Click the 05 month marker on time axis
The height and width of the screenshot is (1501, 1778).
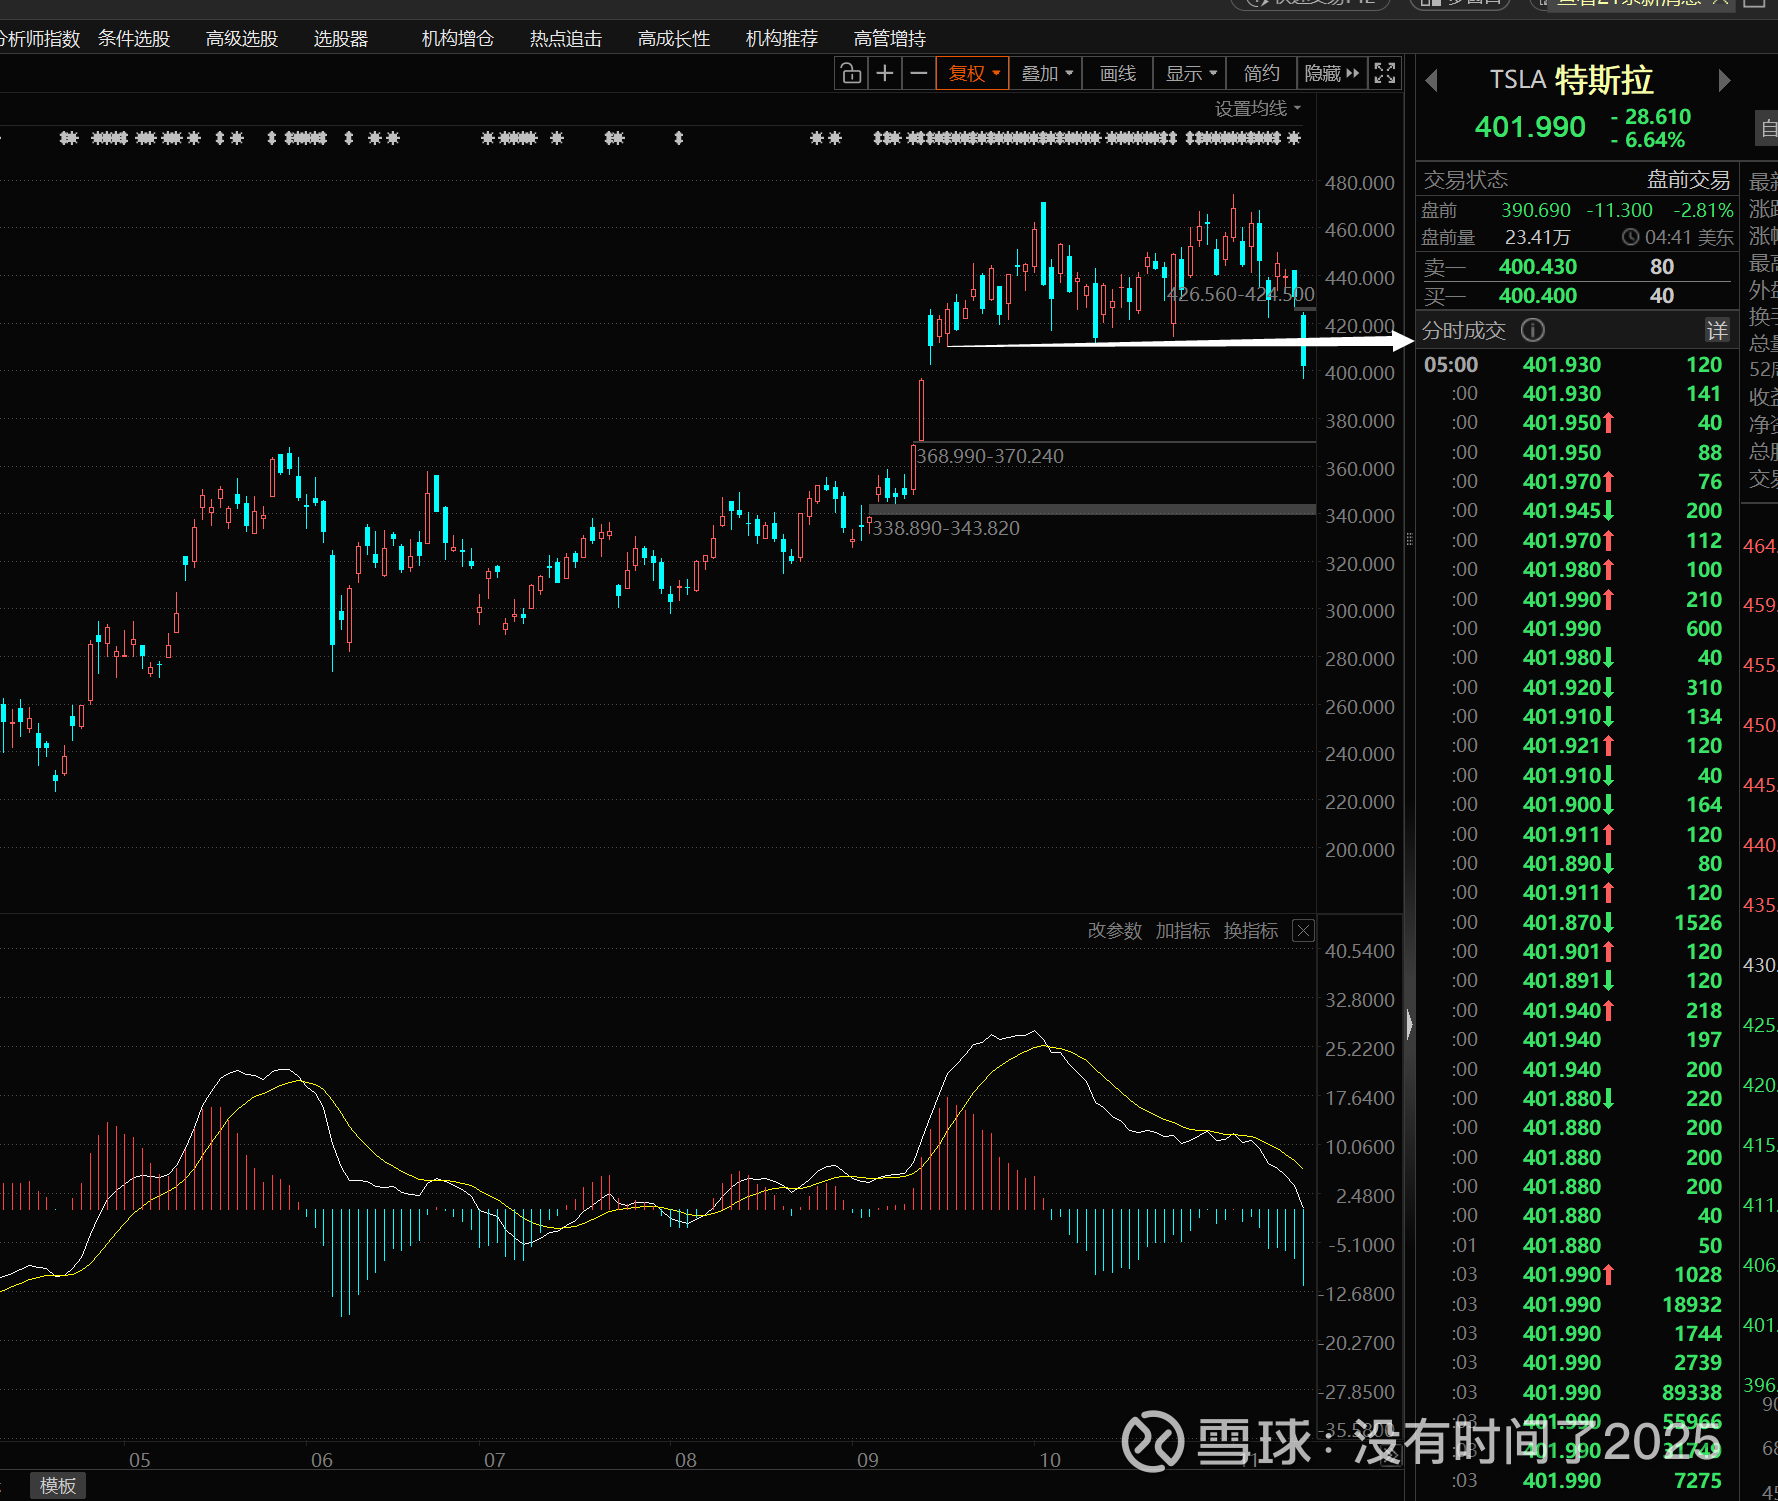pos(140,1460)
